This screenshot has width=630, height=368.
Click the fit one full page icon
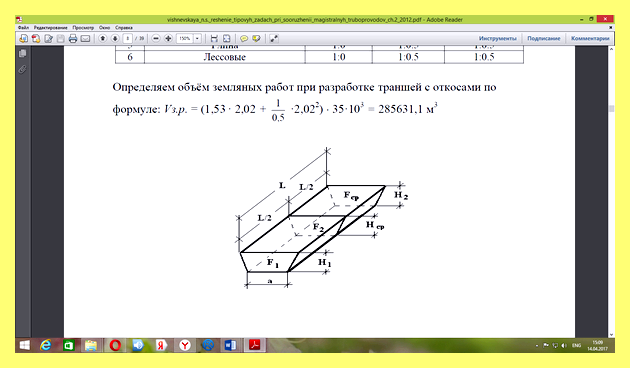[x=227, y=39]
